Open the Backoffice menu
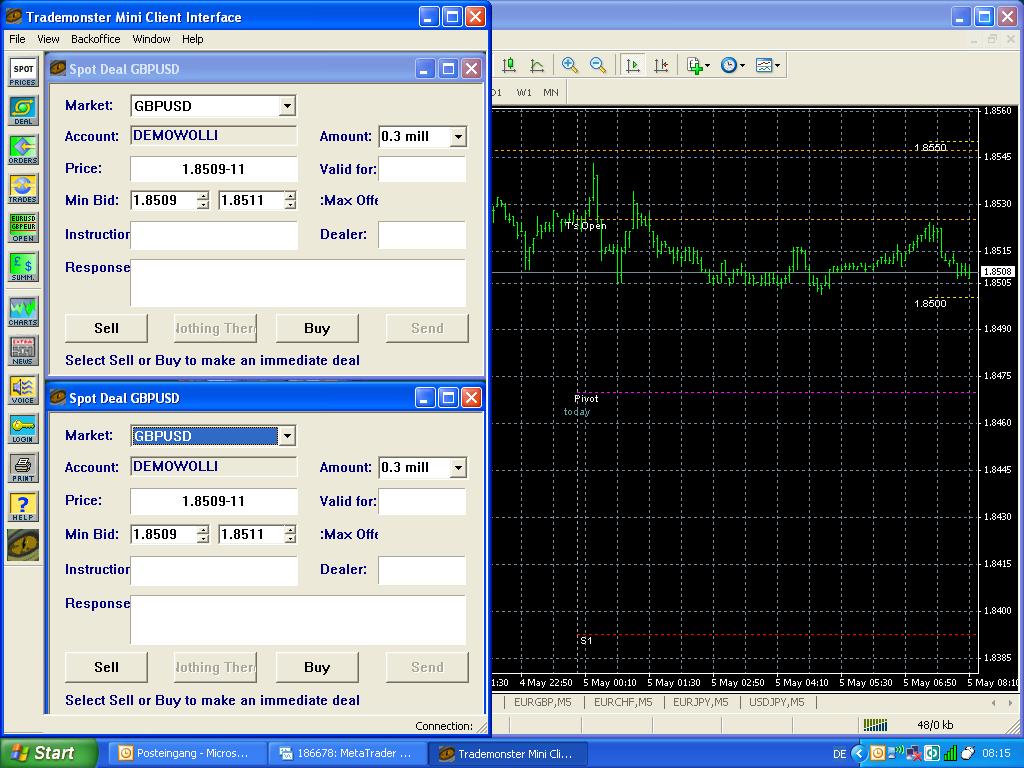 [95, 39]
